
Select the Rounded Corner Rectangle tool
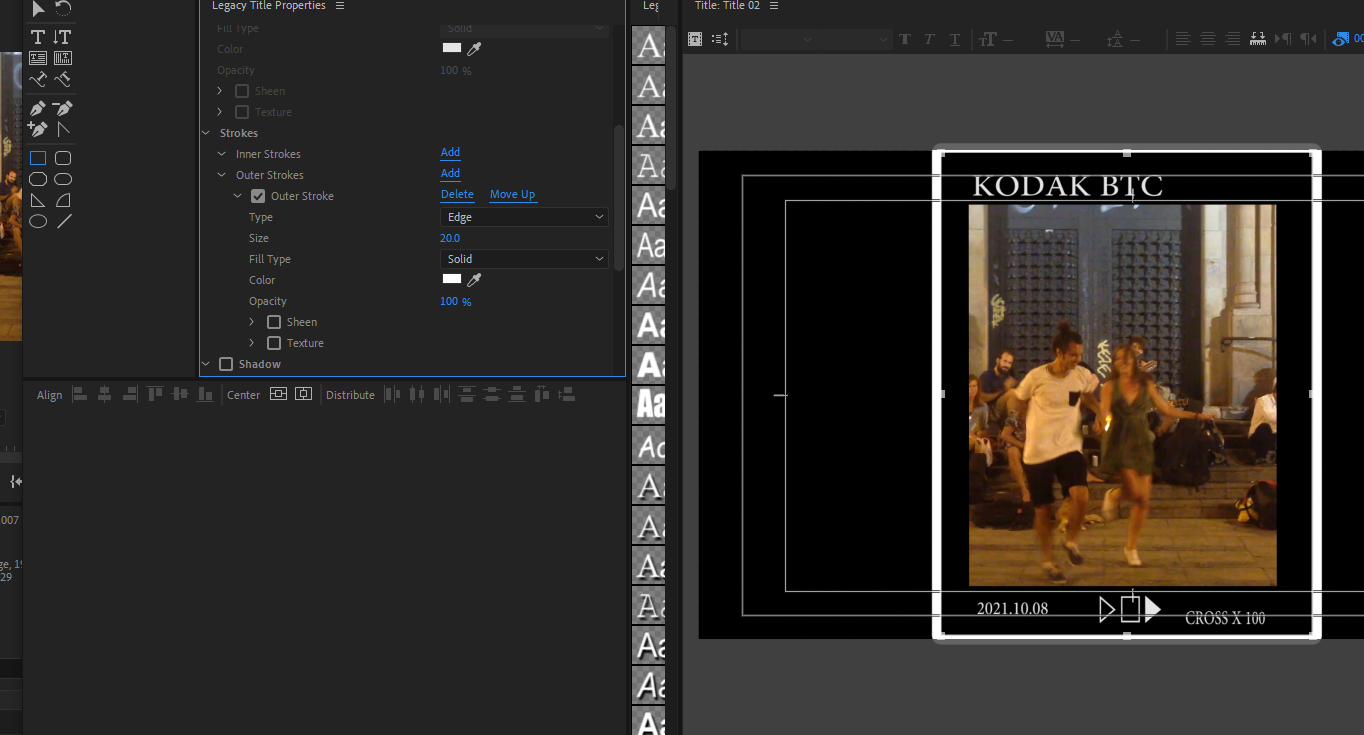coord(63,158)
